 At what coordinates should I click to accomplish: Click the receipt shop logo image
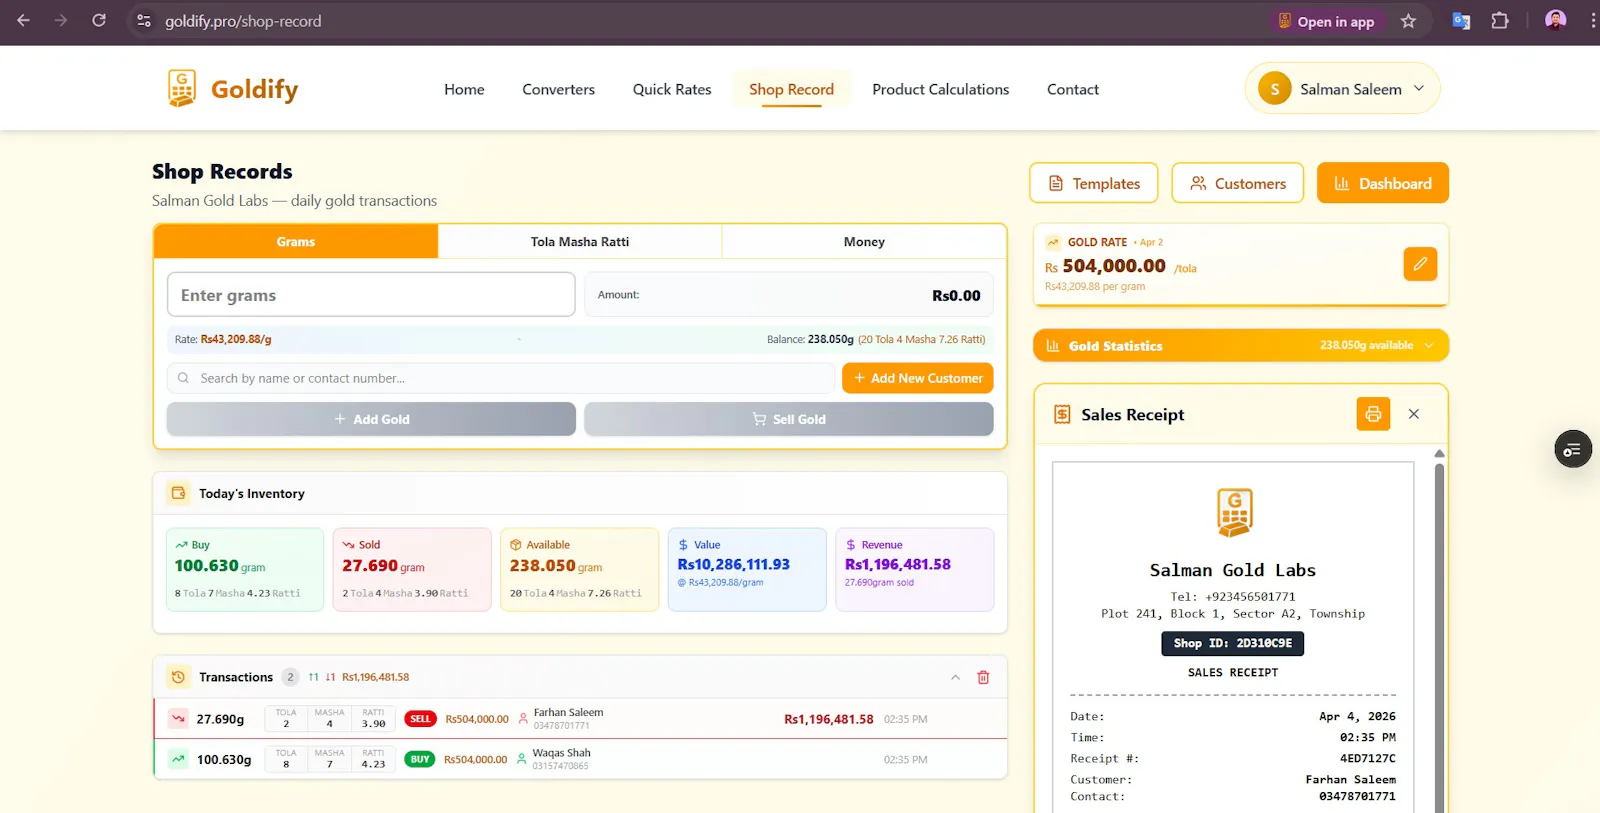[1234, 512]
